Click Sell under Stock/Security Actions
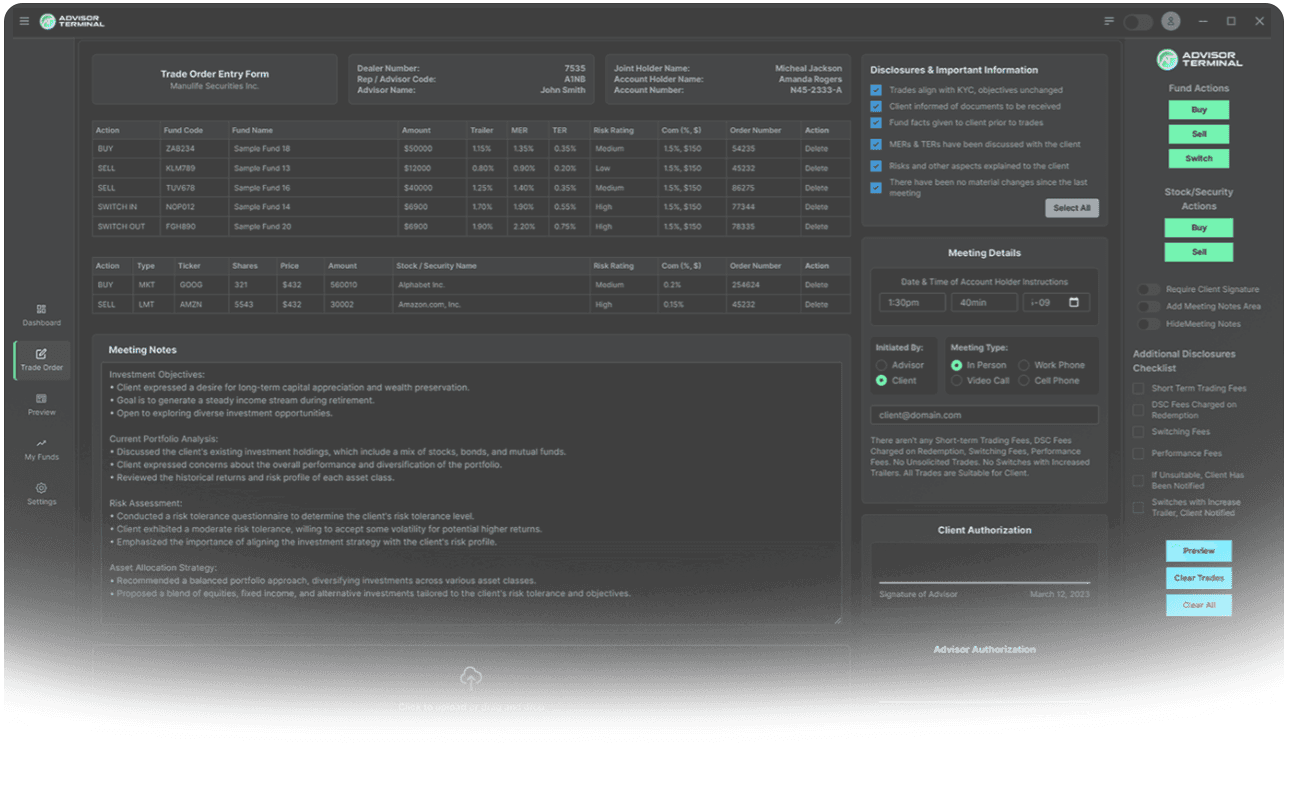The height and width of the screenshot is (787, 1290). tap(1199, 252)
